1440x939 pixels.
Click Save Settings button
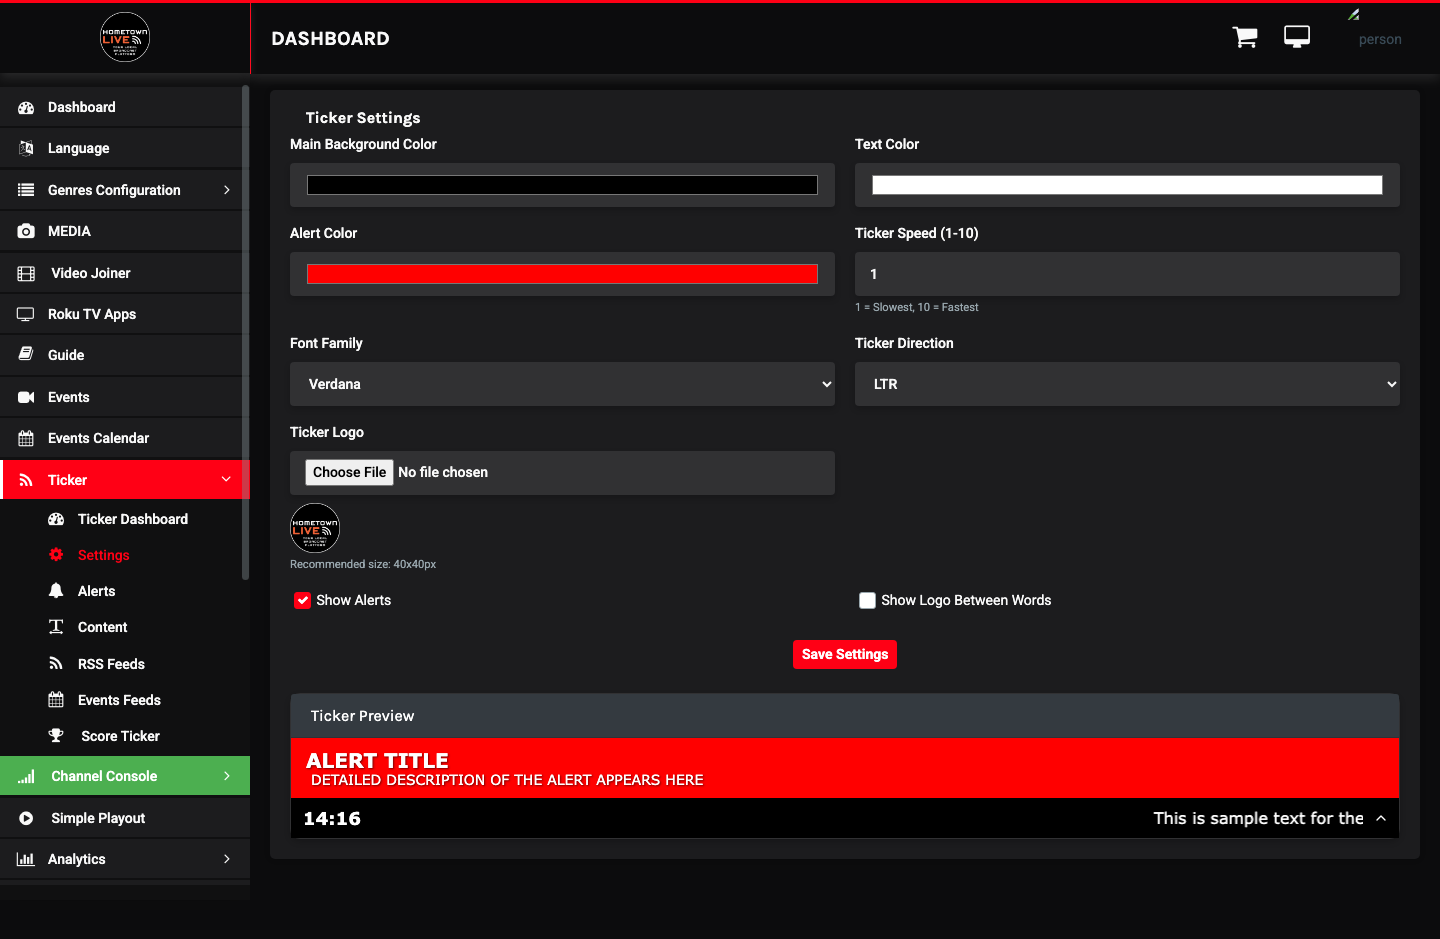(845, 654)
